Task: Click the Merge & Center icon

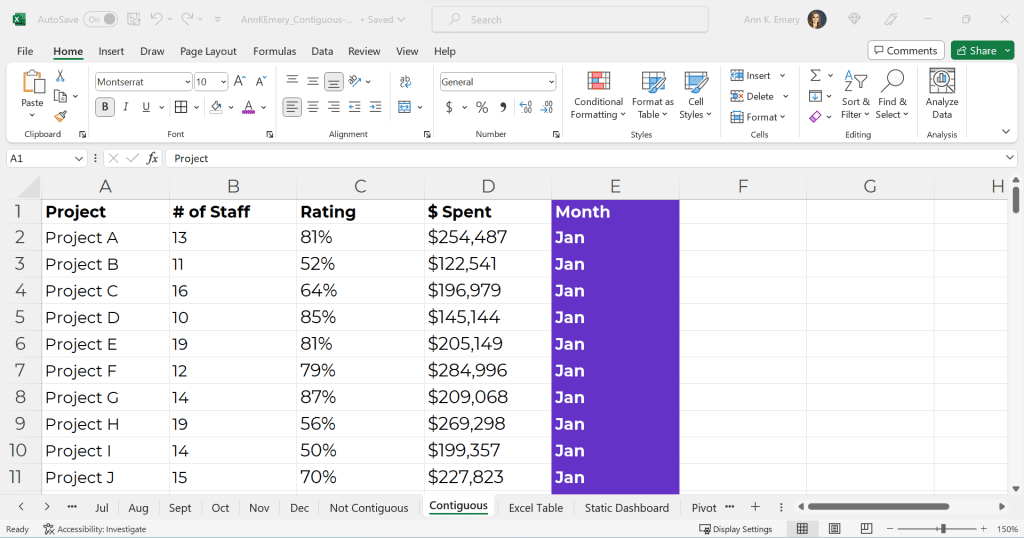Action: click(x=404, y=107)
